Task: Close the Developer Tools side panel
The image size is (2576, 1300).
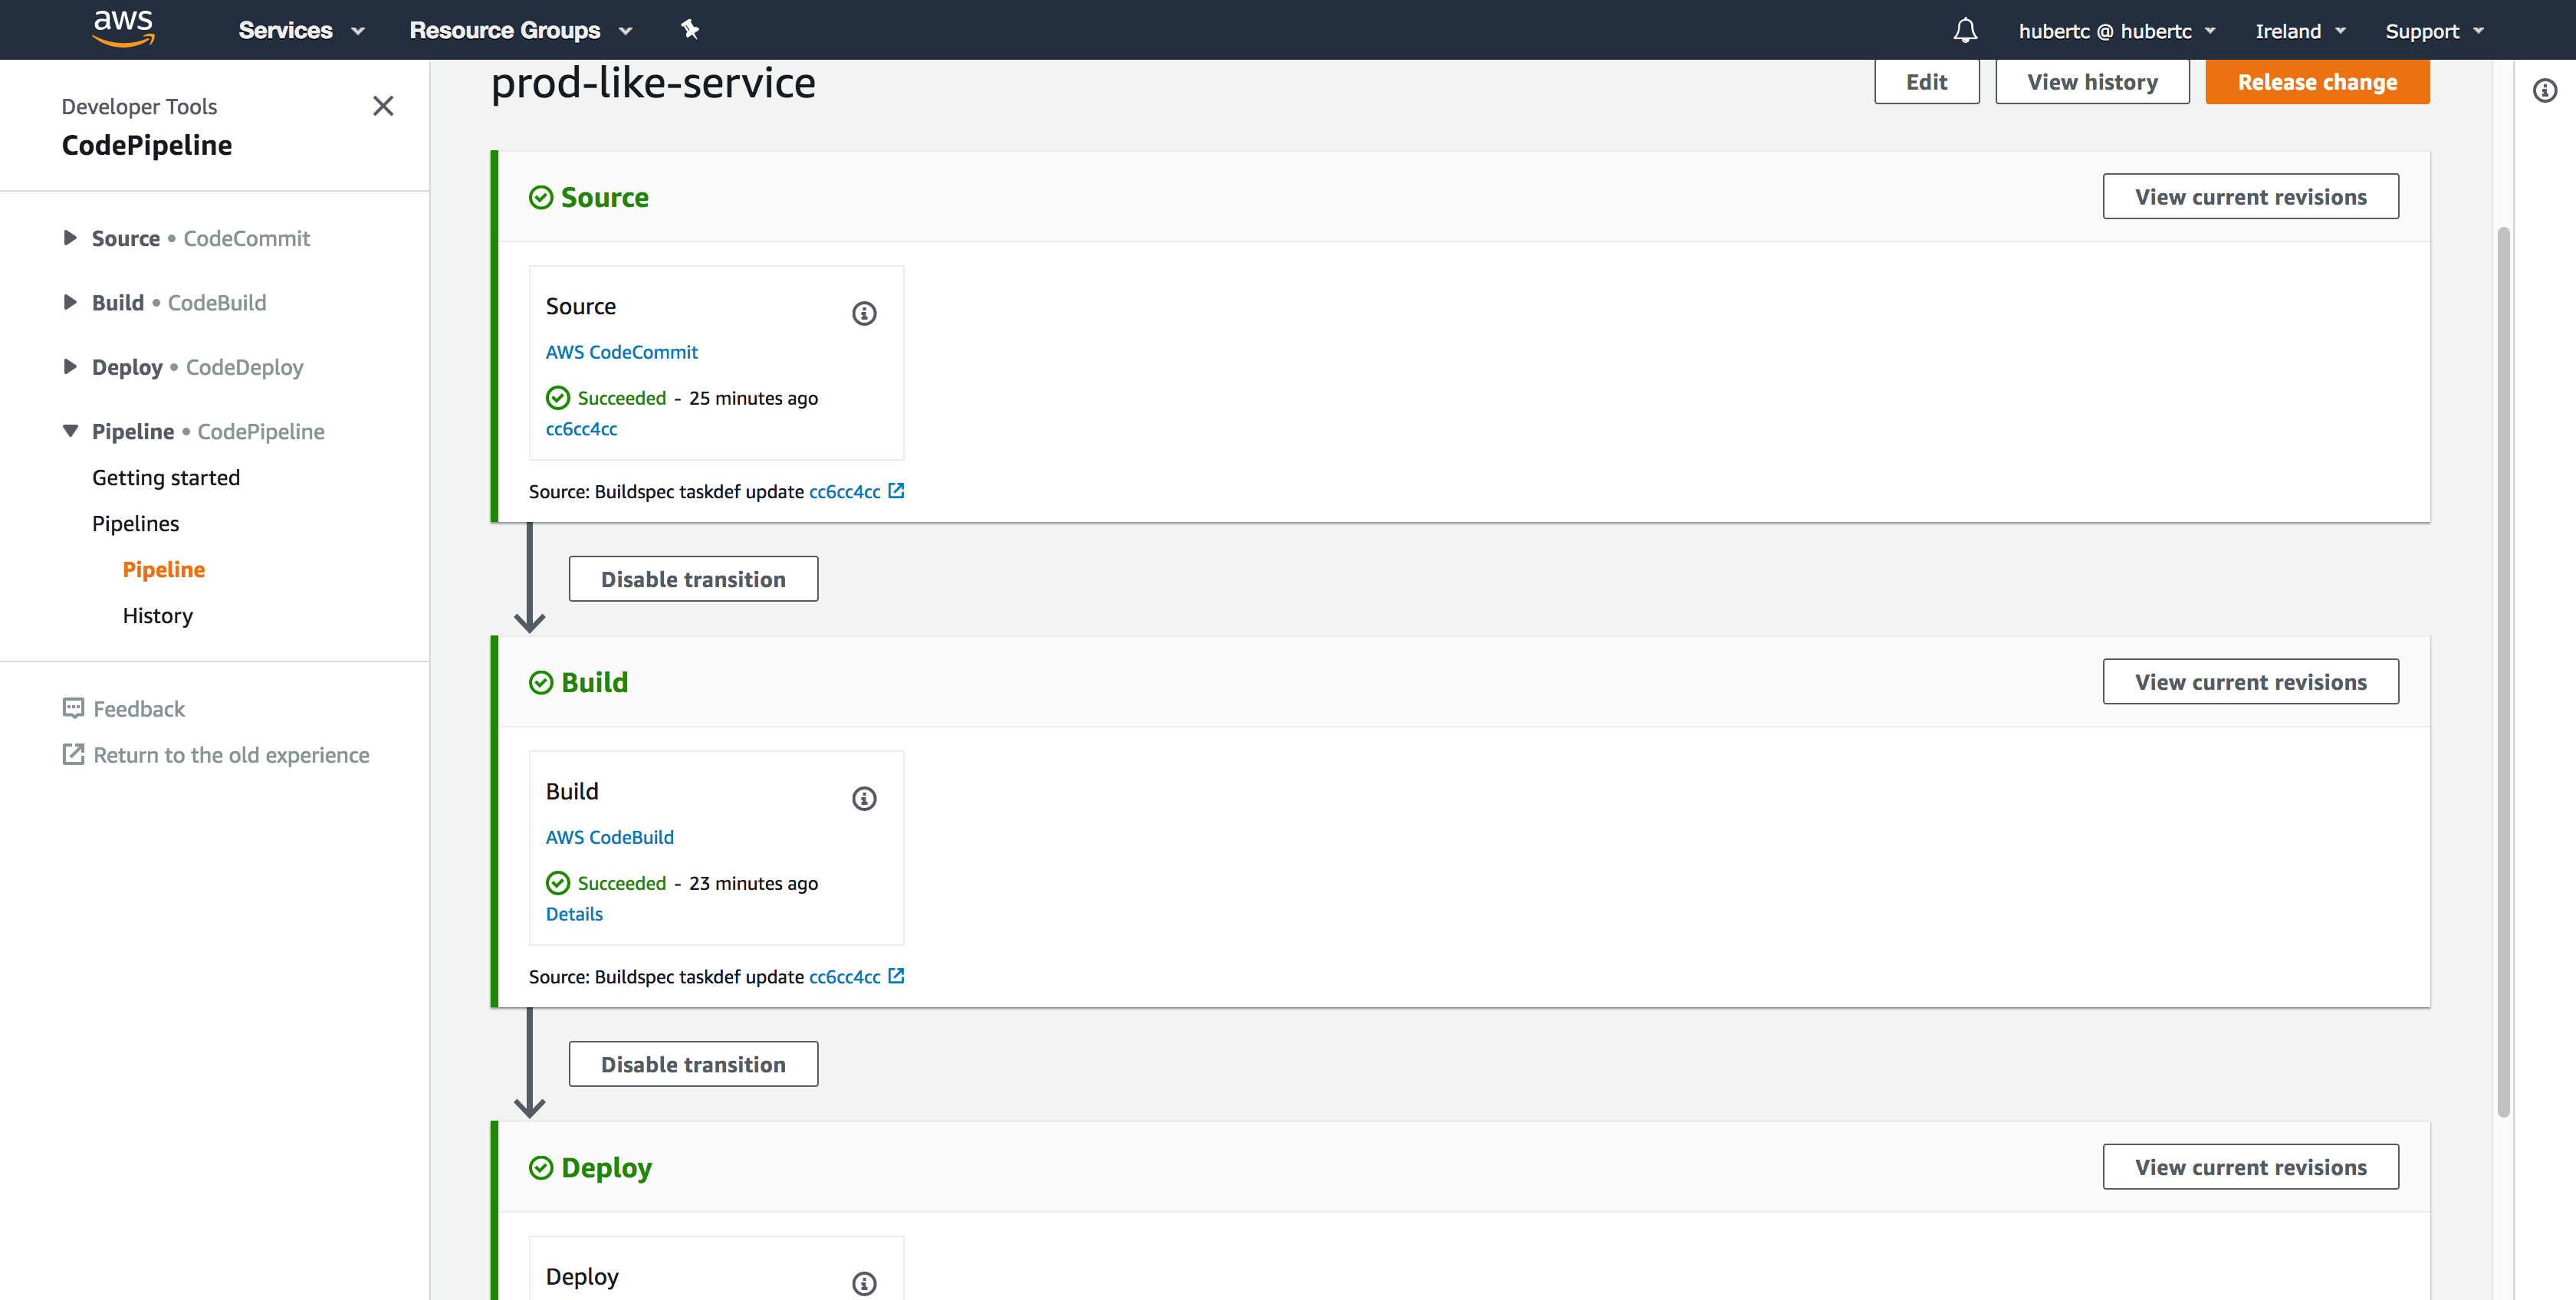Action: 383,106
